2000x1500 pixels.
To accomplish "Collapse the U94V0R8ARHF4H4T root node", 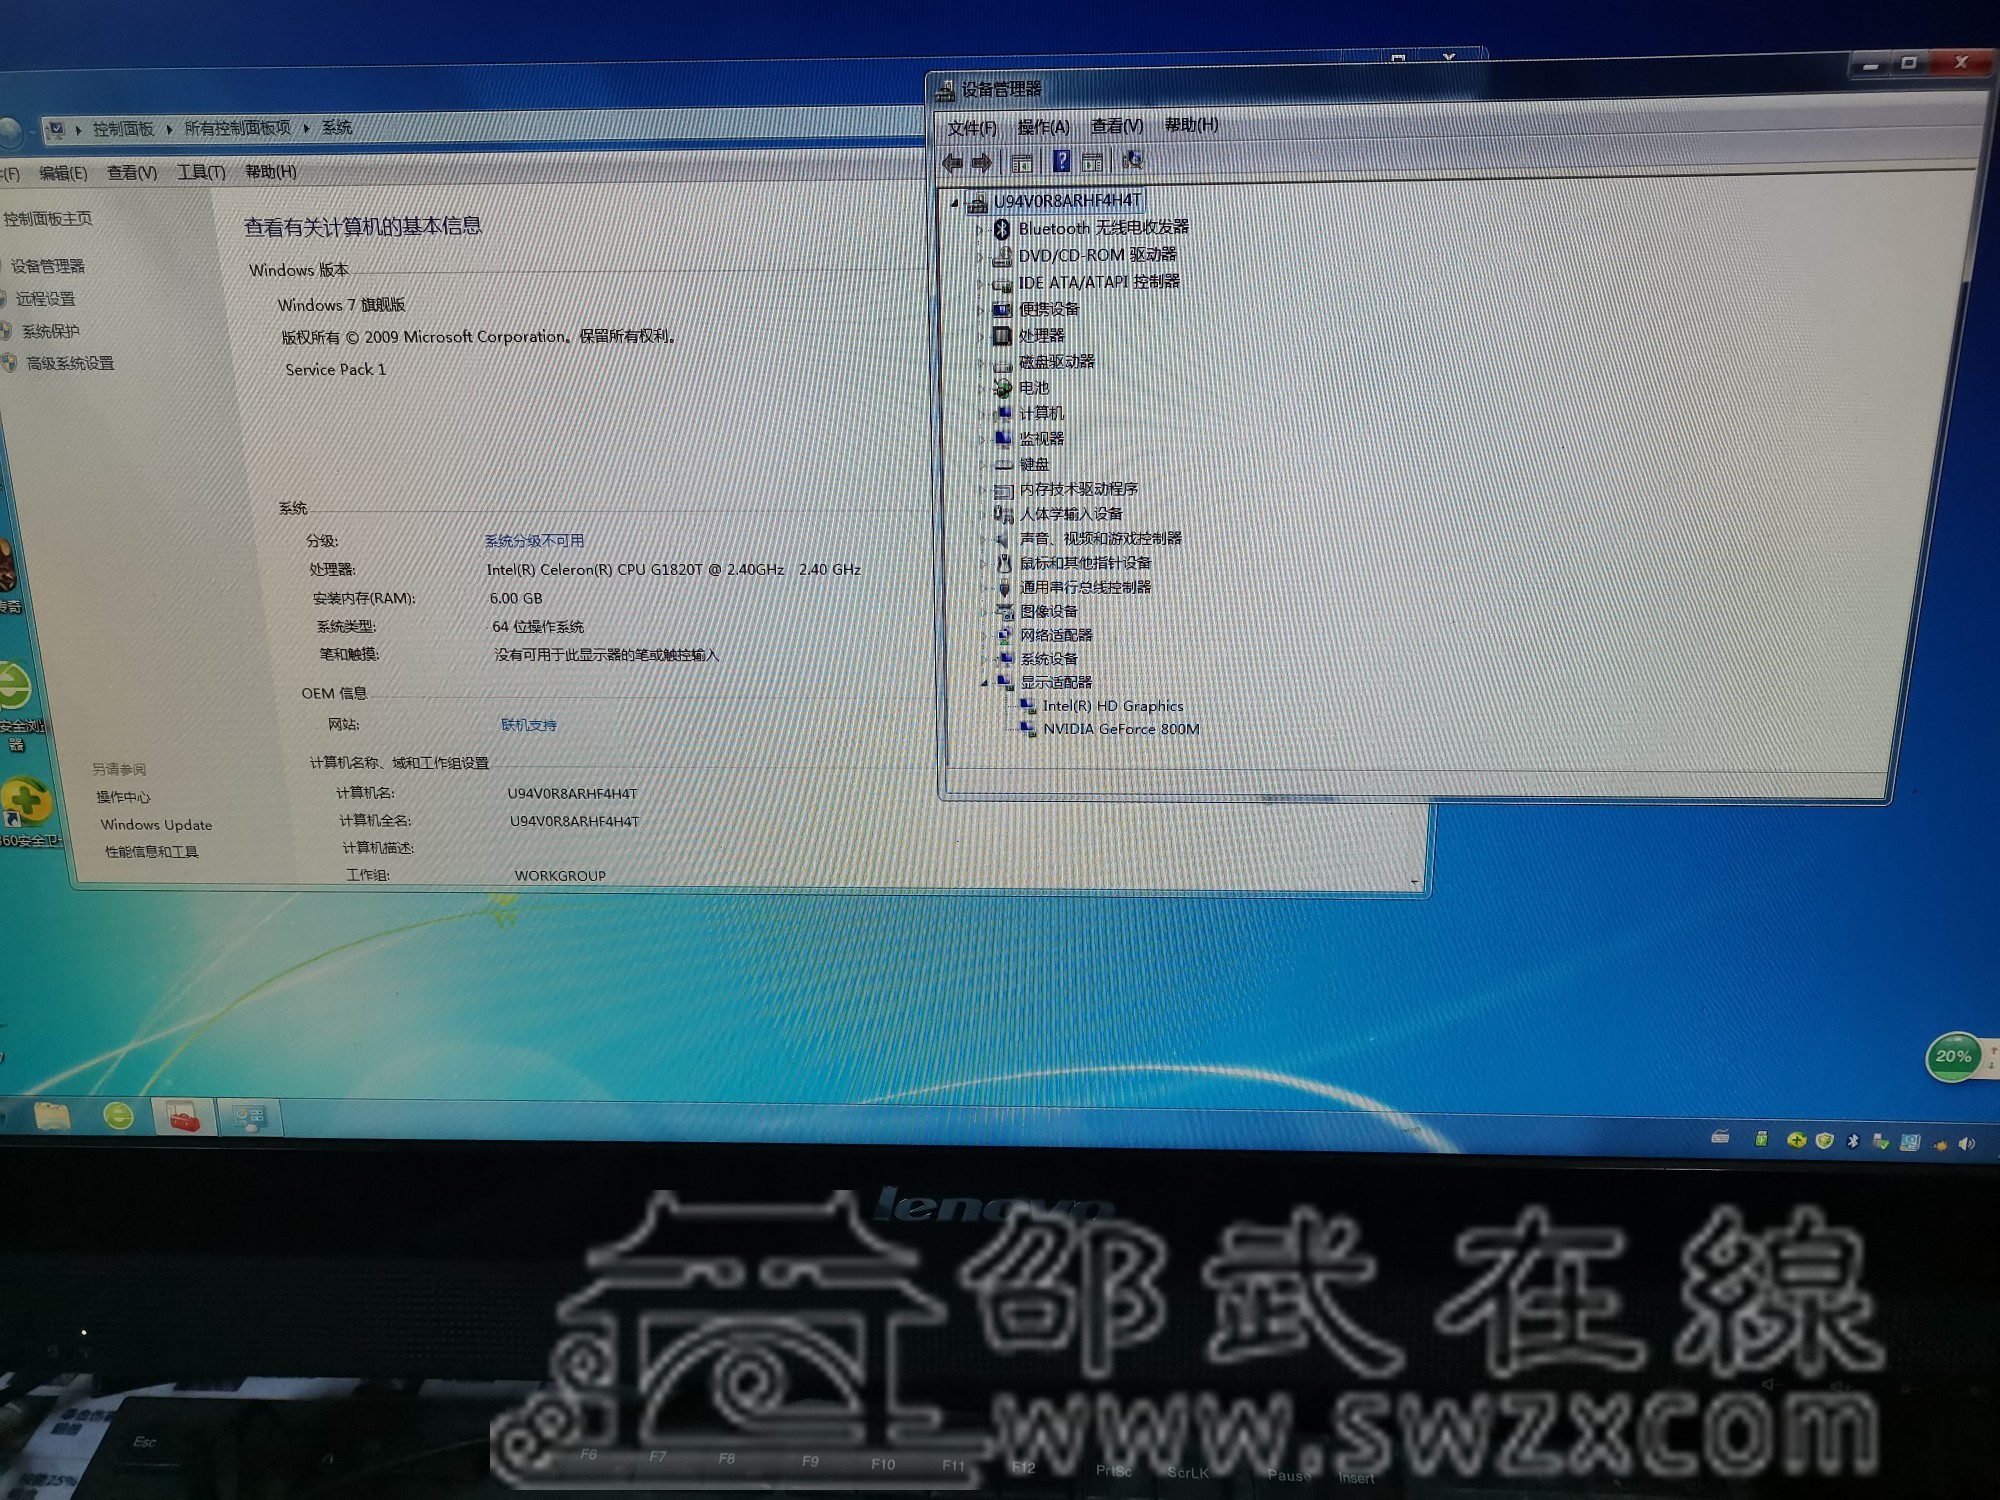I will [954, 203].
